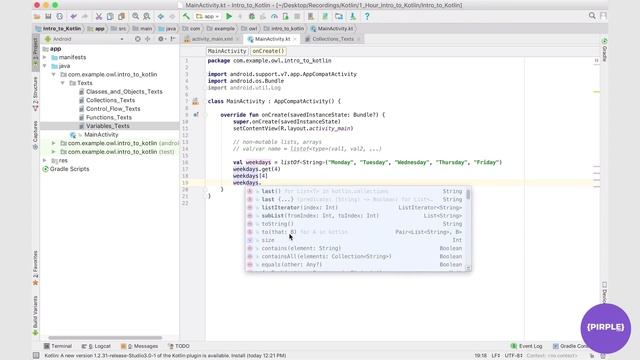Expand the (test) package node
640x360 pixels.
tap(54, 151)
